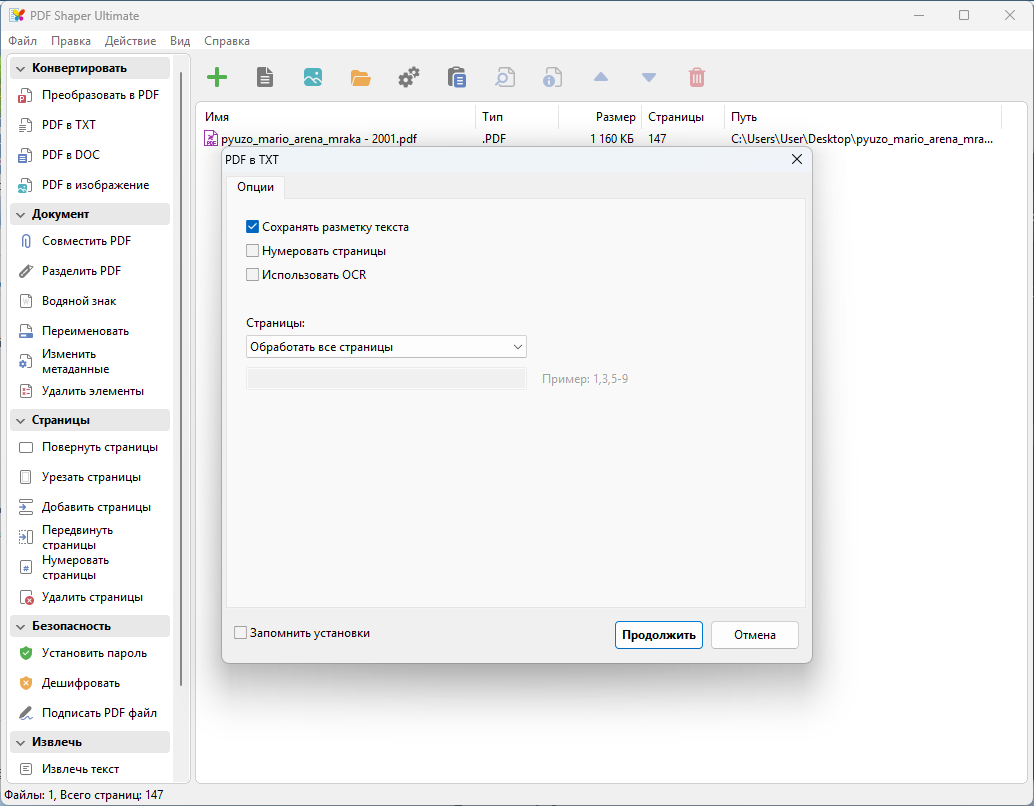The image size is (1034, 806).
Task: Open the Справка menu
Action: [x=227, y=41]
